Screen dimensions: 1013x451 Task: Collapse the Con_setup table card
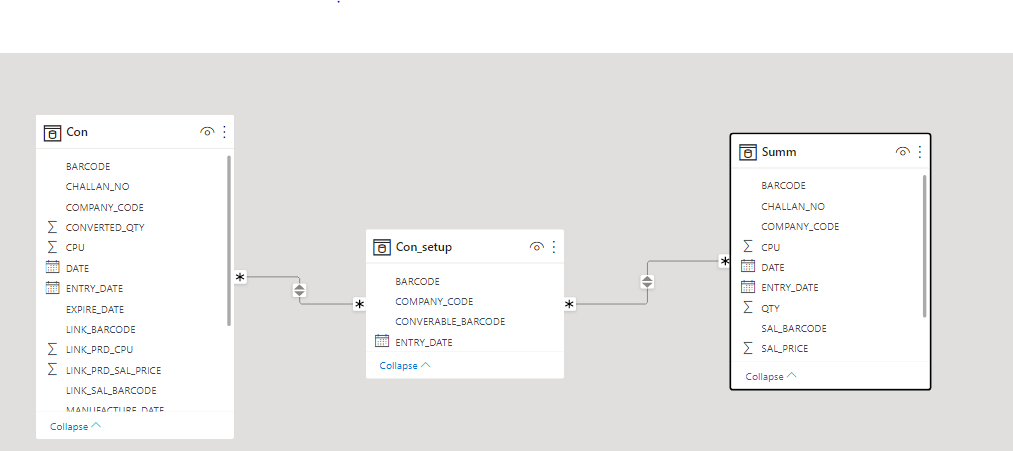click(x=405, y=366)
